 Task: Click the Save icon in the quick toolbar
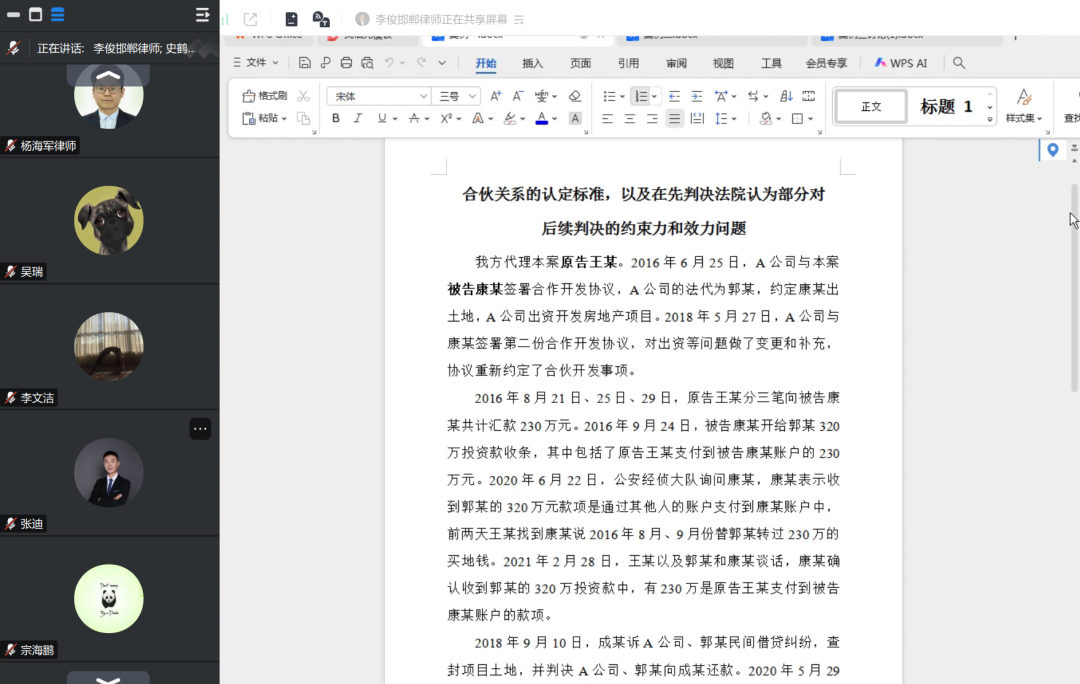[x=305, y=62]
